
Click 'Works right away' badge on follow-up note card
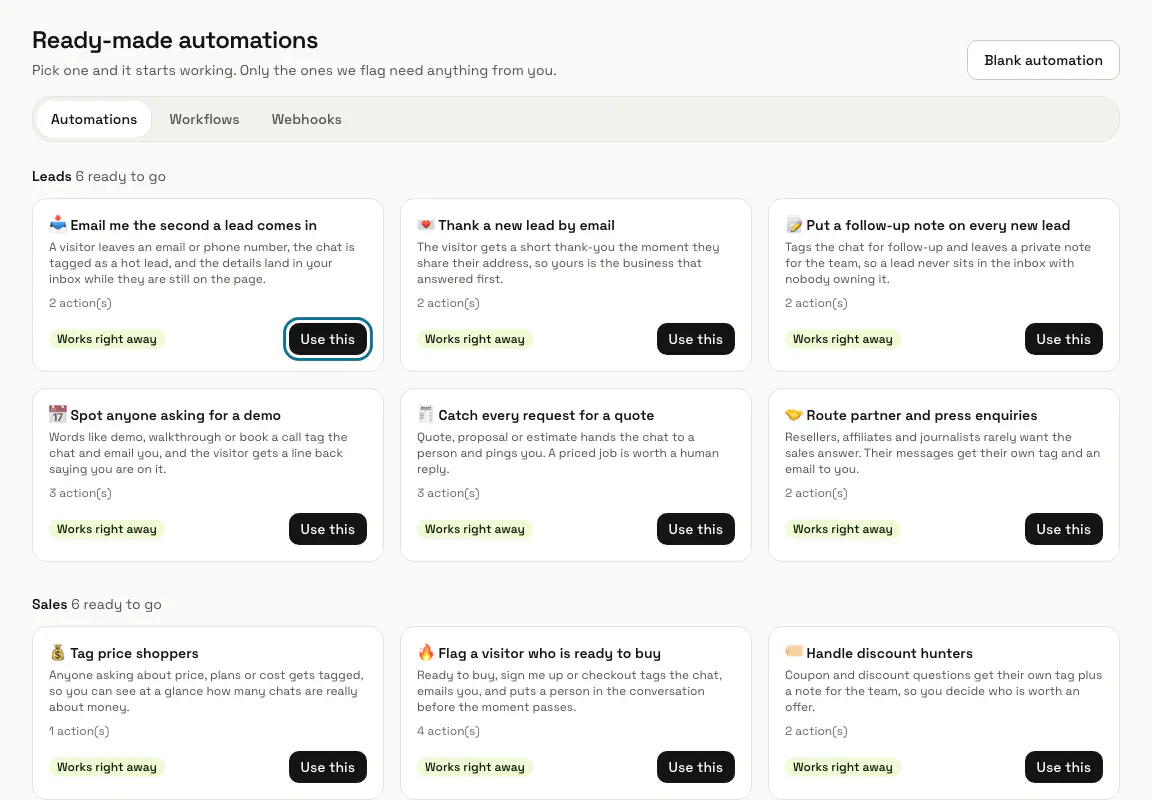(x=843, y=339)
